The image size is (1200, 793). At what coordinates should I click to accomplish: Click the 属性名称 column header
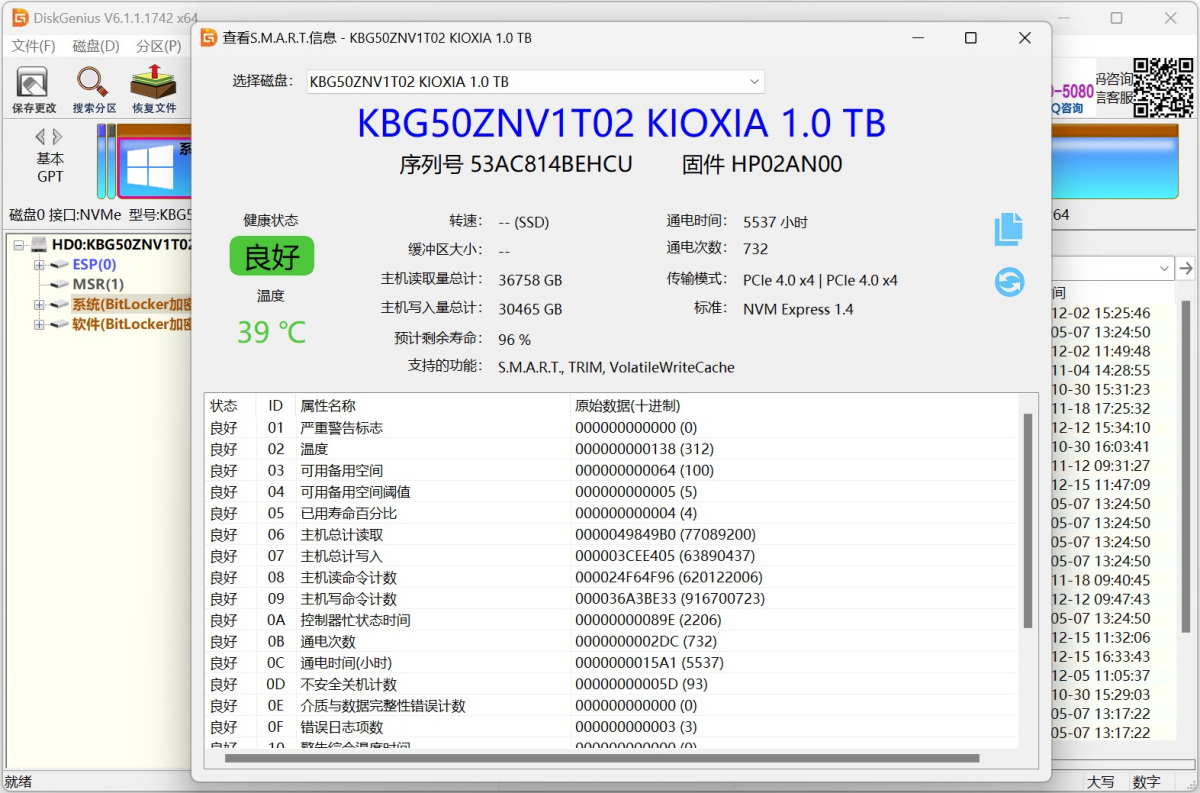328,406
